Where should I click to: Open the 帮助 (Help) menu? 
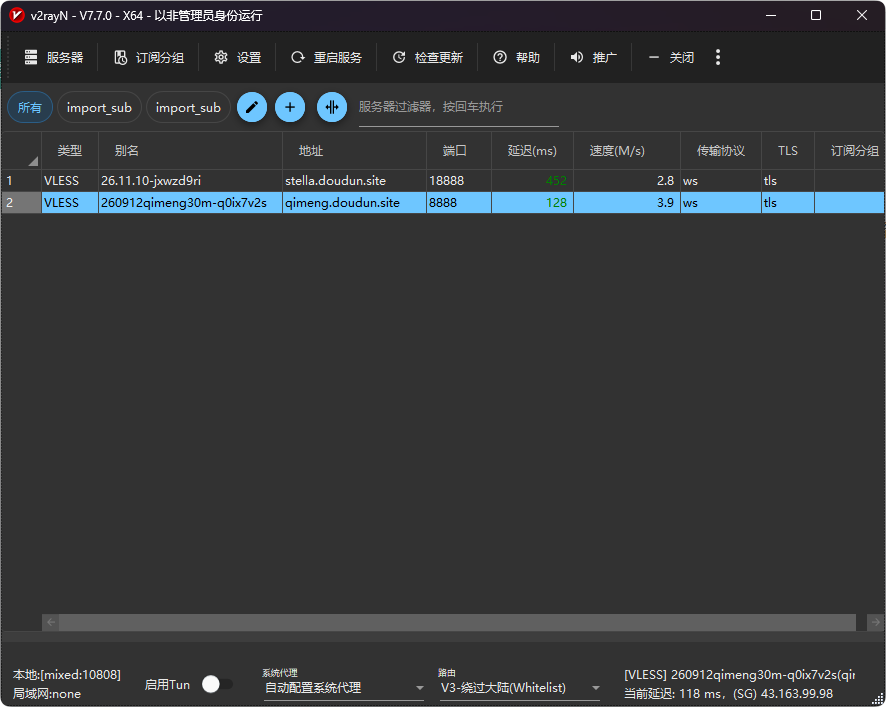516,58
